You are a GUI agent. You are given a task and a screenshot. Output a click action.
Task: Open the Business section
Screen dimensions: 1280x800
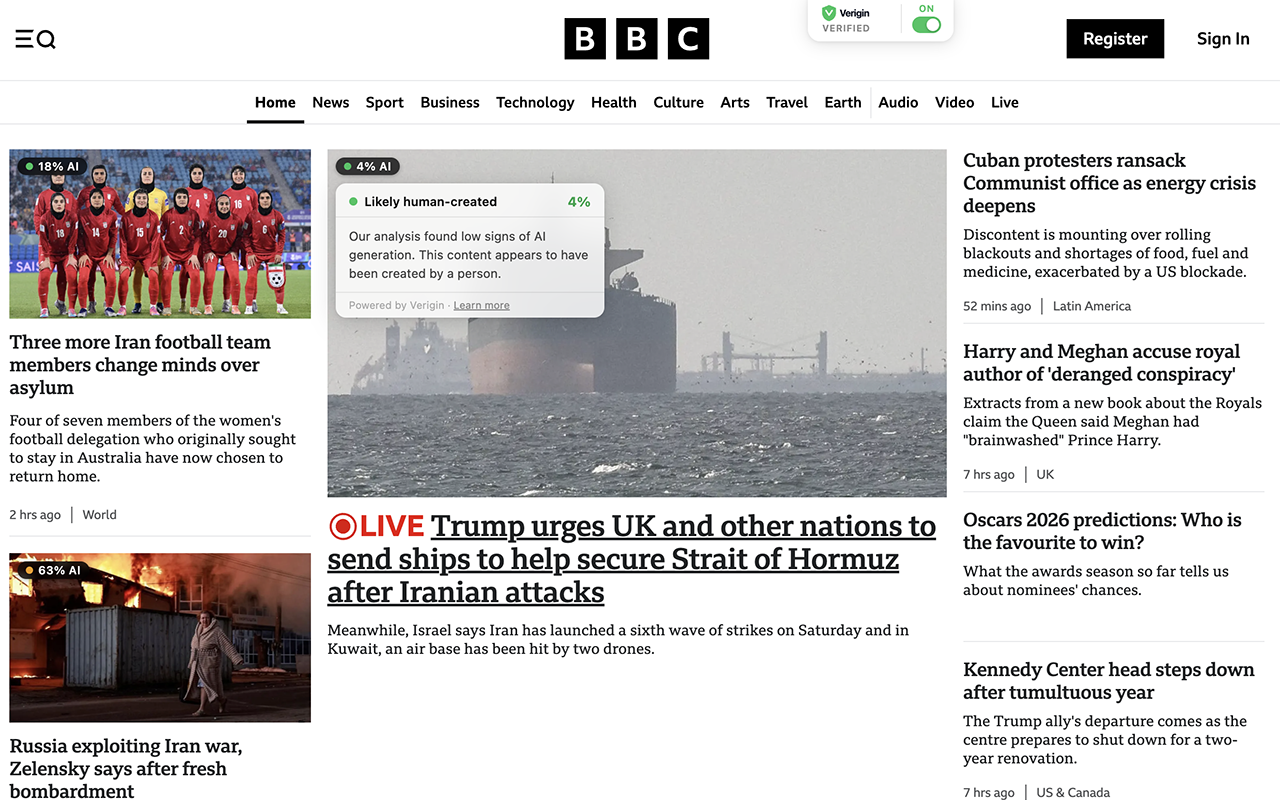(450, 102)
